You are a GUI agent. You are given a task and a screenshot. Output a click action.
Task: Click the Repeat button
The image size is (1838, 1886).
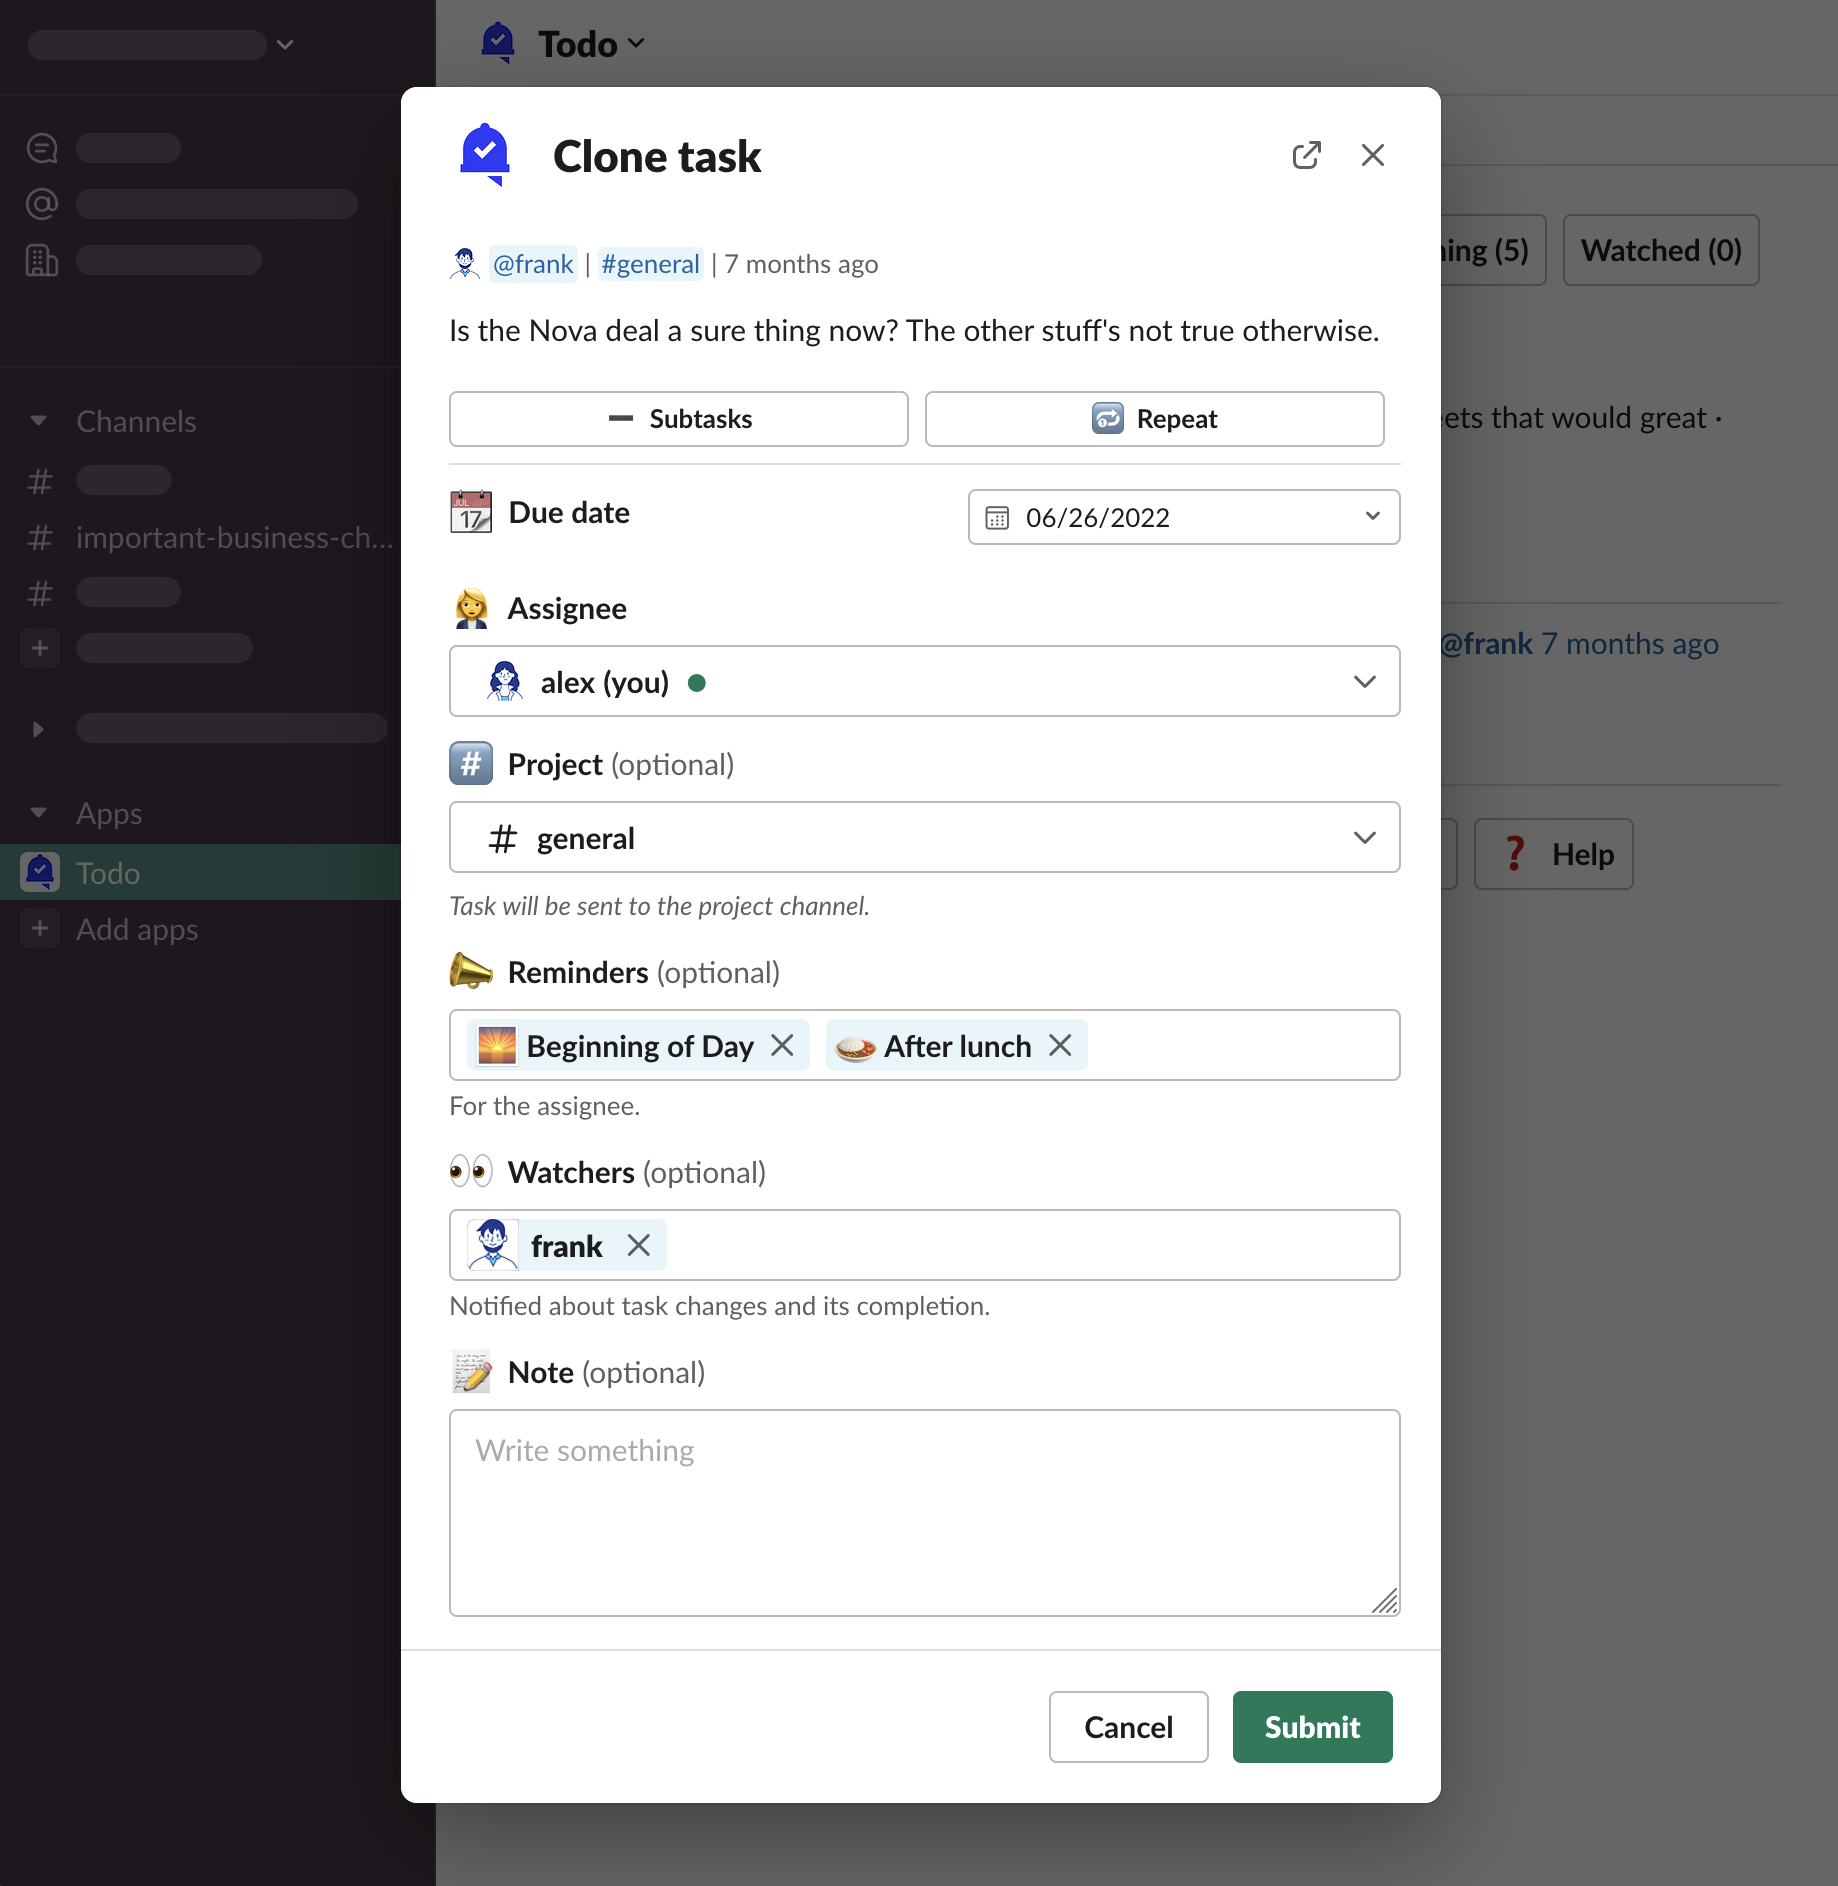[x=1154, y=419]
